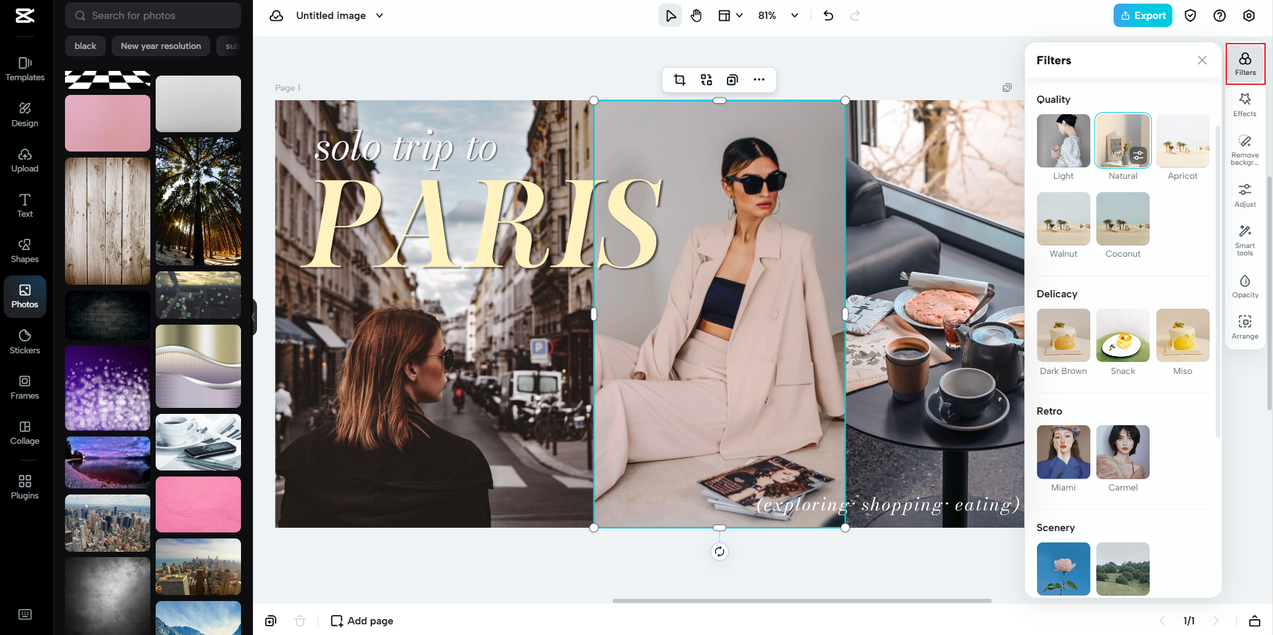Screen dimensions: 1273x635
Task: Duplicate Page 1 icon above canvas
Action: coord(1007,88)
